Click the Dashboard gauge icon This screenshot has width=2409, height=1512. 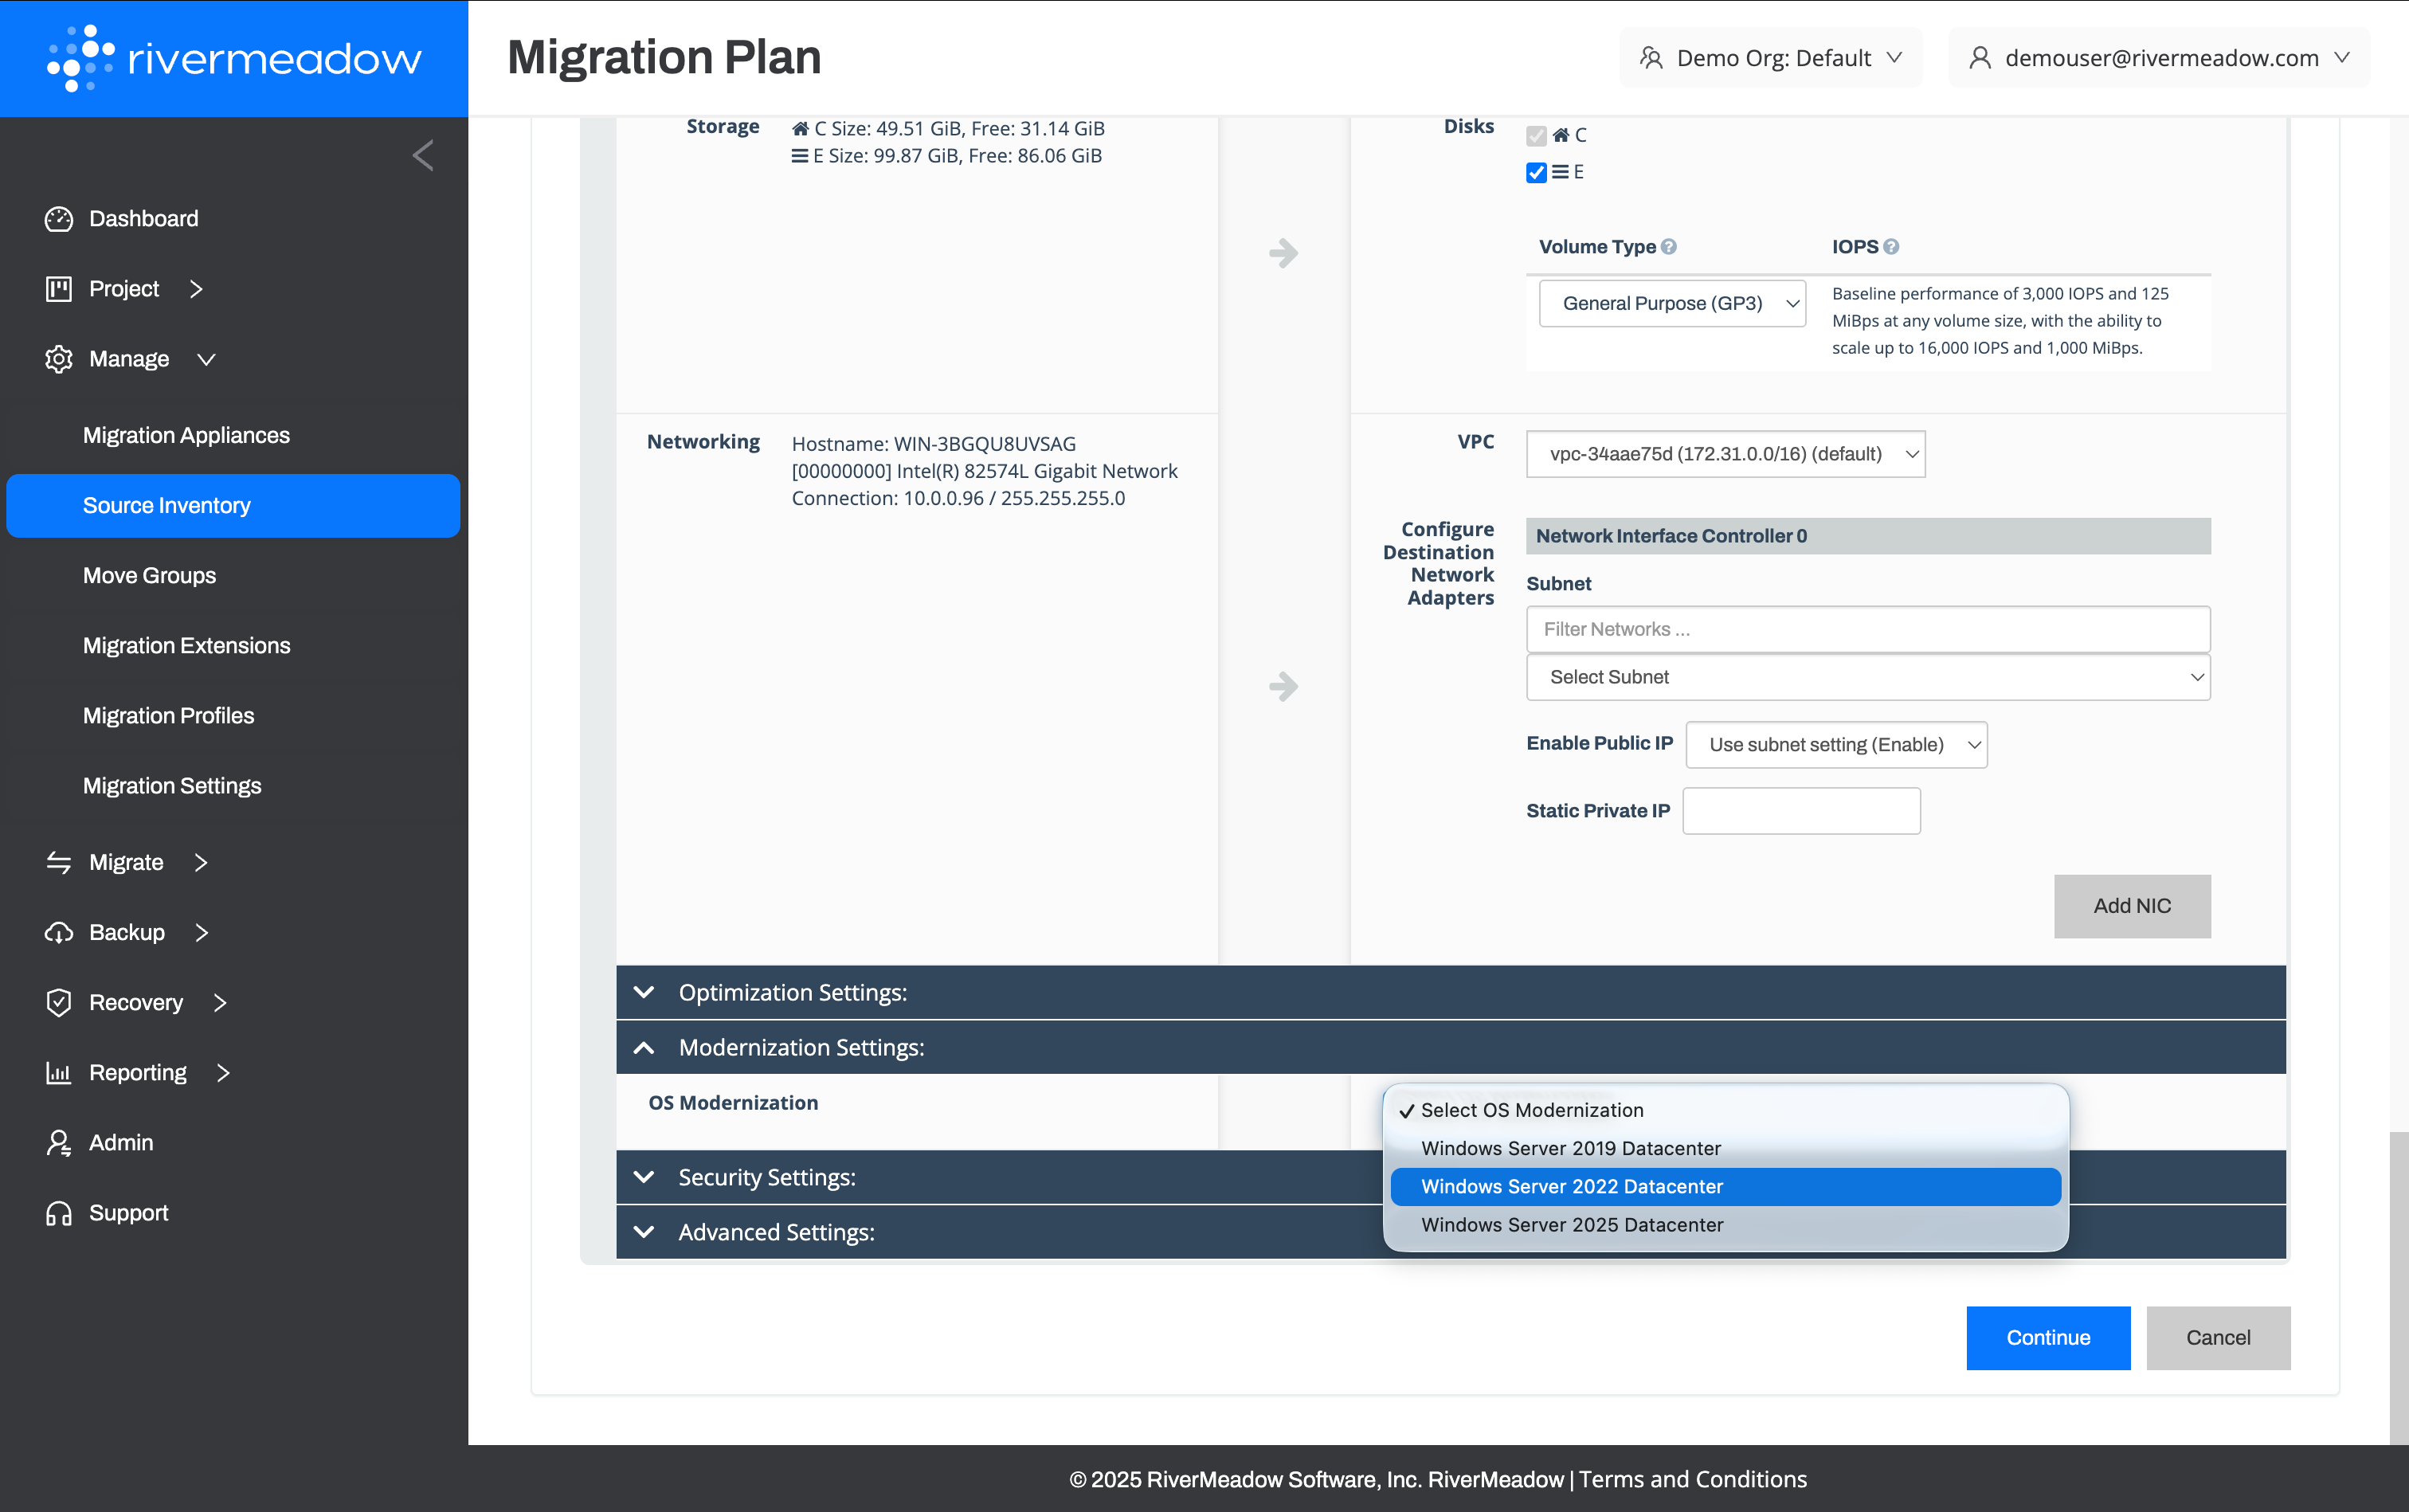tap(58, 219)
